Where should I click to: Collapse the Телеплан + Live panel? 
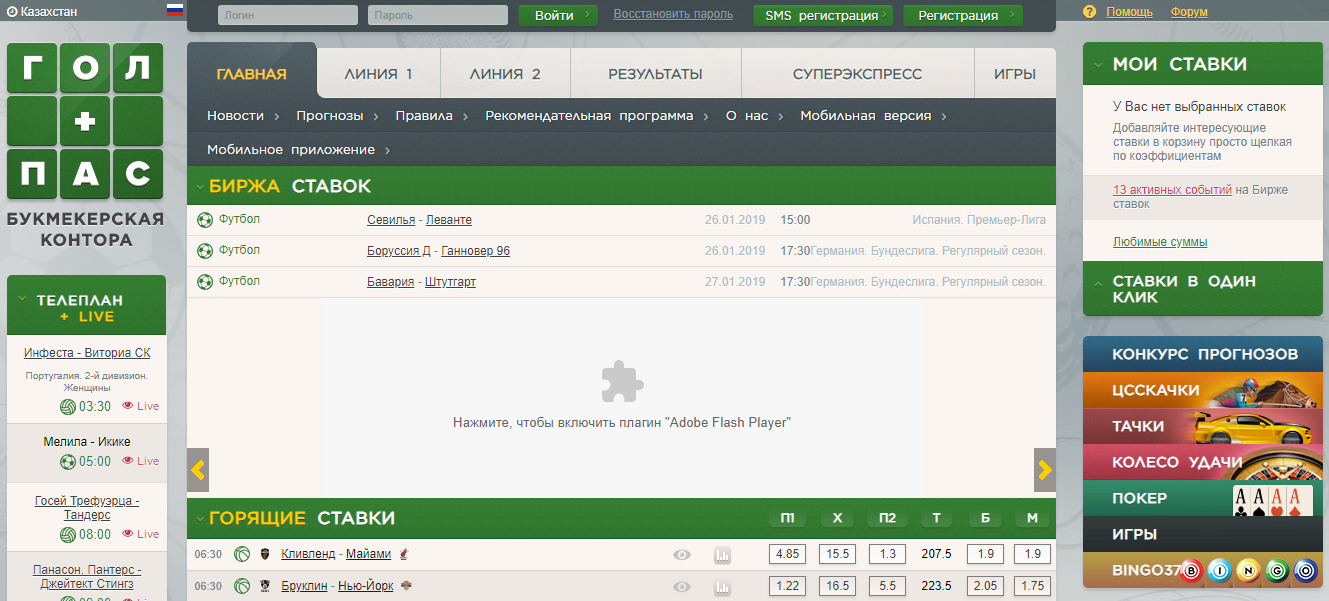[x=23, y=300]
